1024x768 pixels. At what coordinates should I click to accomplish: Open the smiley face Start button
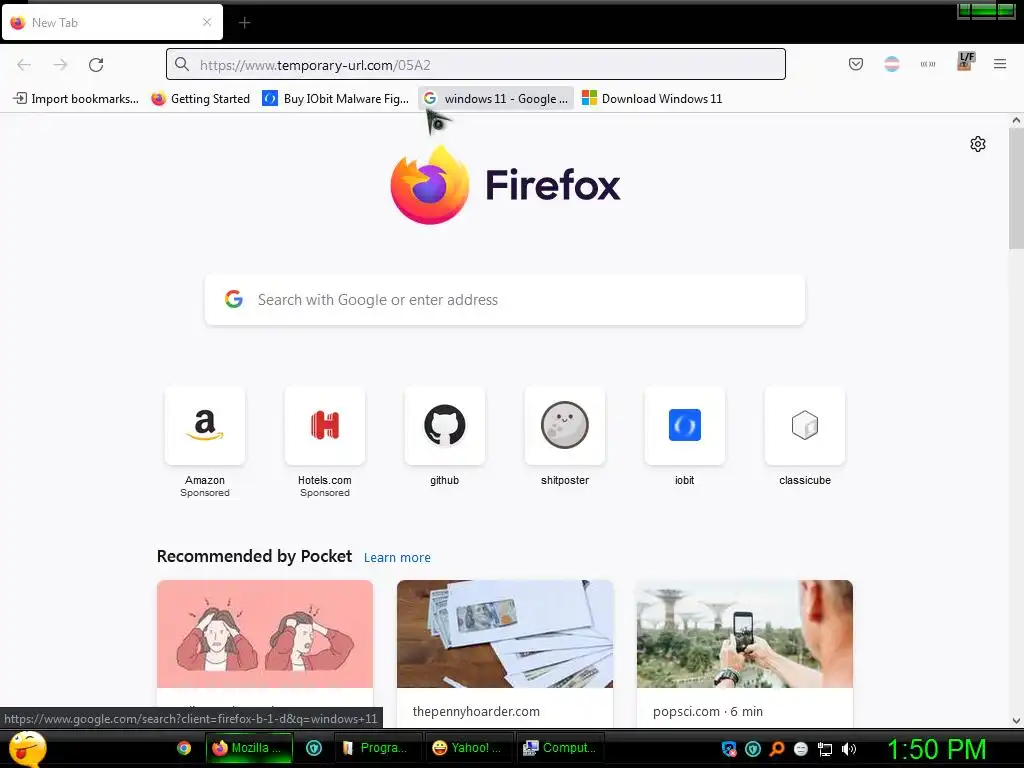(x=27, y=748)
